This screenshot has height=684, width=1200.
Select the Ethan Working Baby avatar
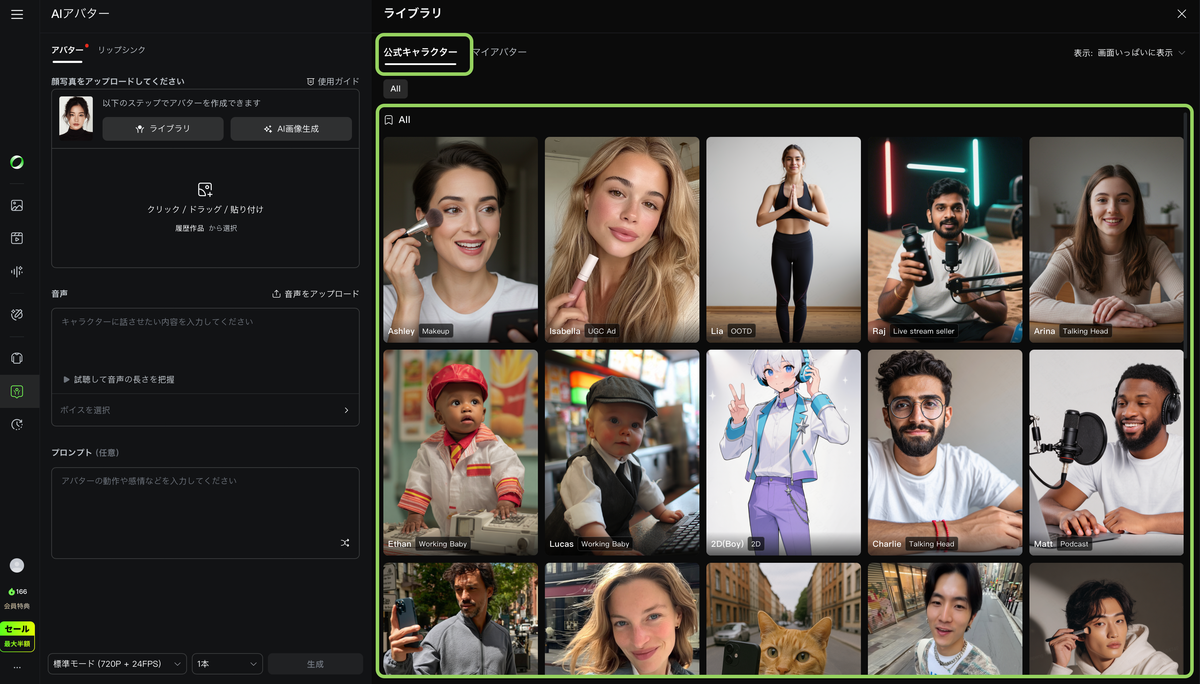[460, 452]
